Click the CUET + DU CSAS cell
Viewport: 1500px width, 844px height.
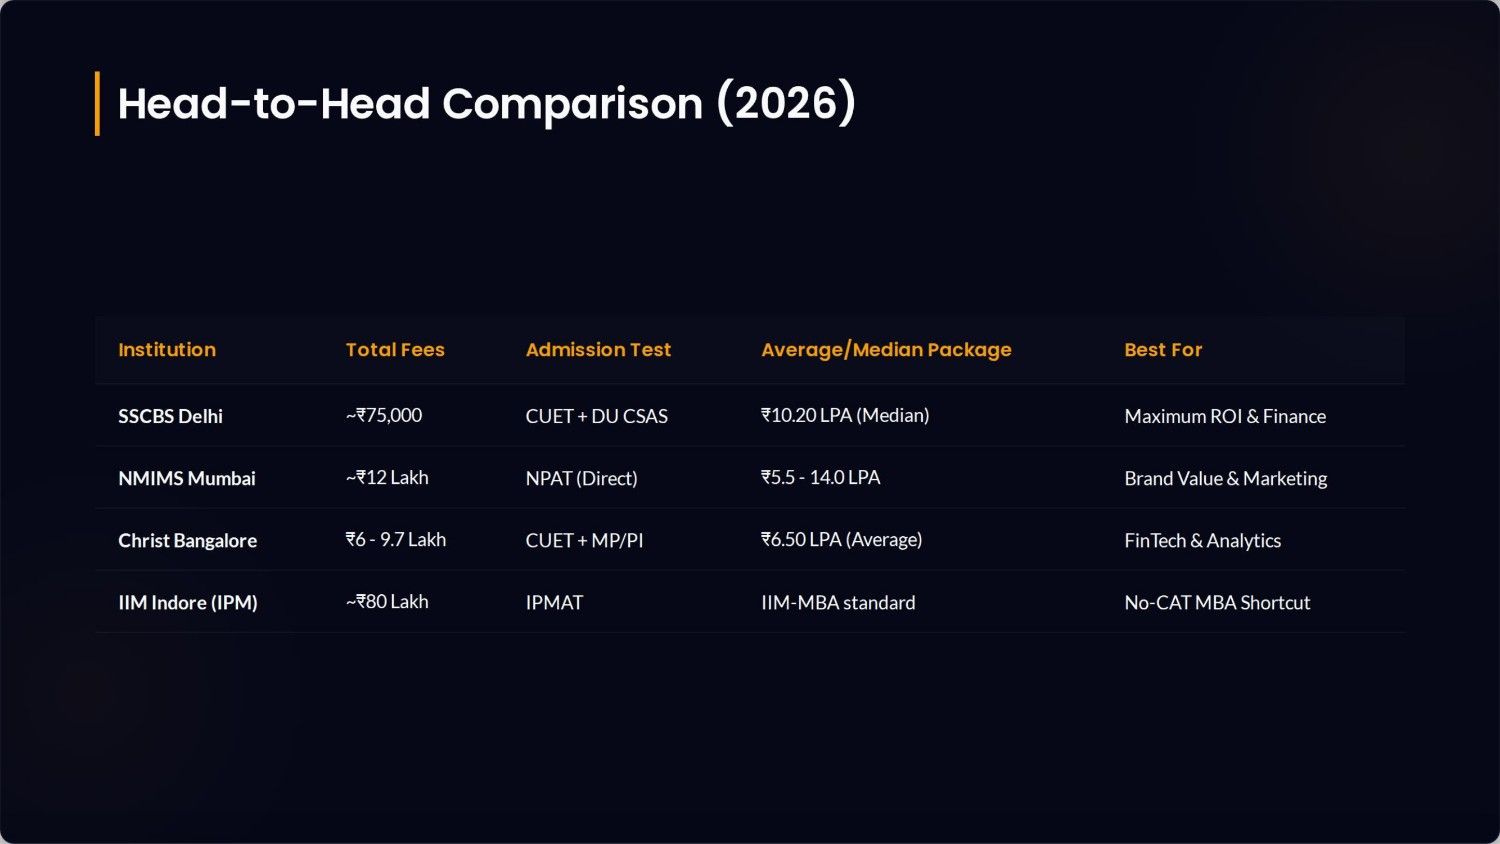(597, 416)
